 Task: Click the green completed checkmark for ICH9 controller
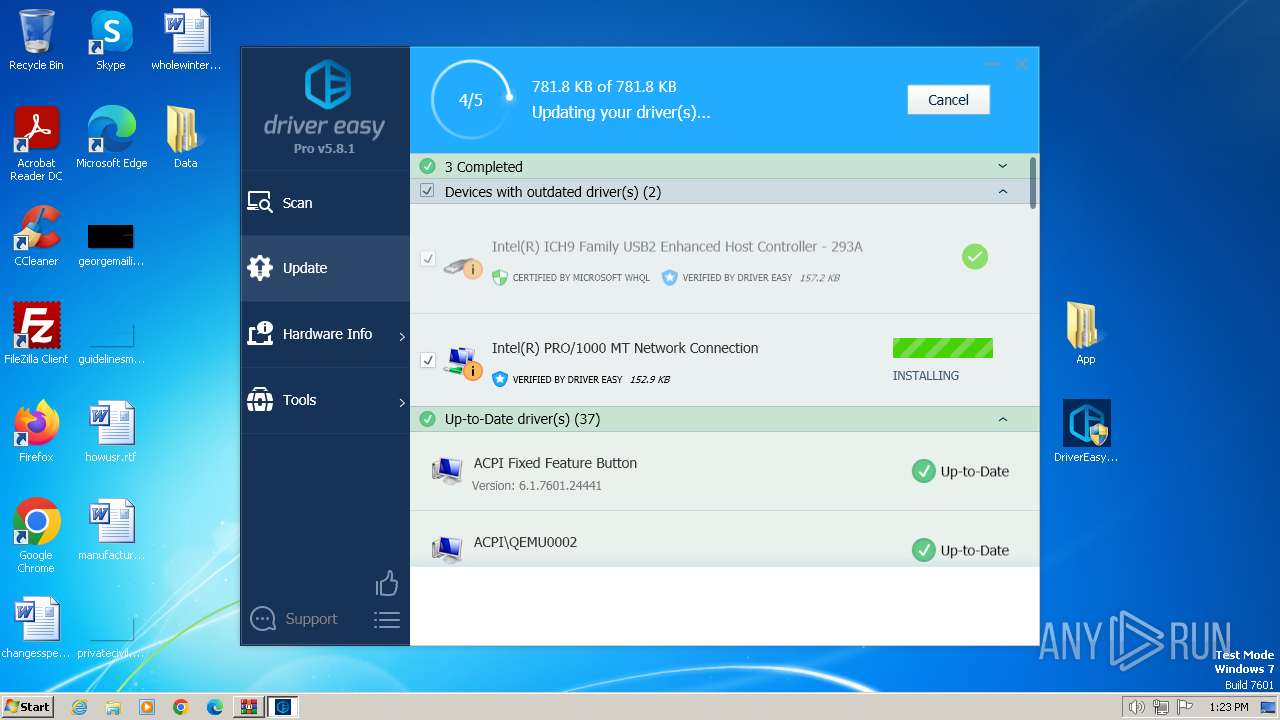click(x=975, y=257)
